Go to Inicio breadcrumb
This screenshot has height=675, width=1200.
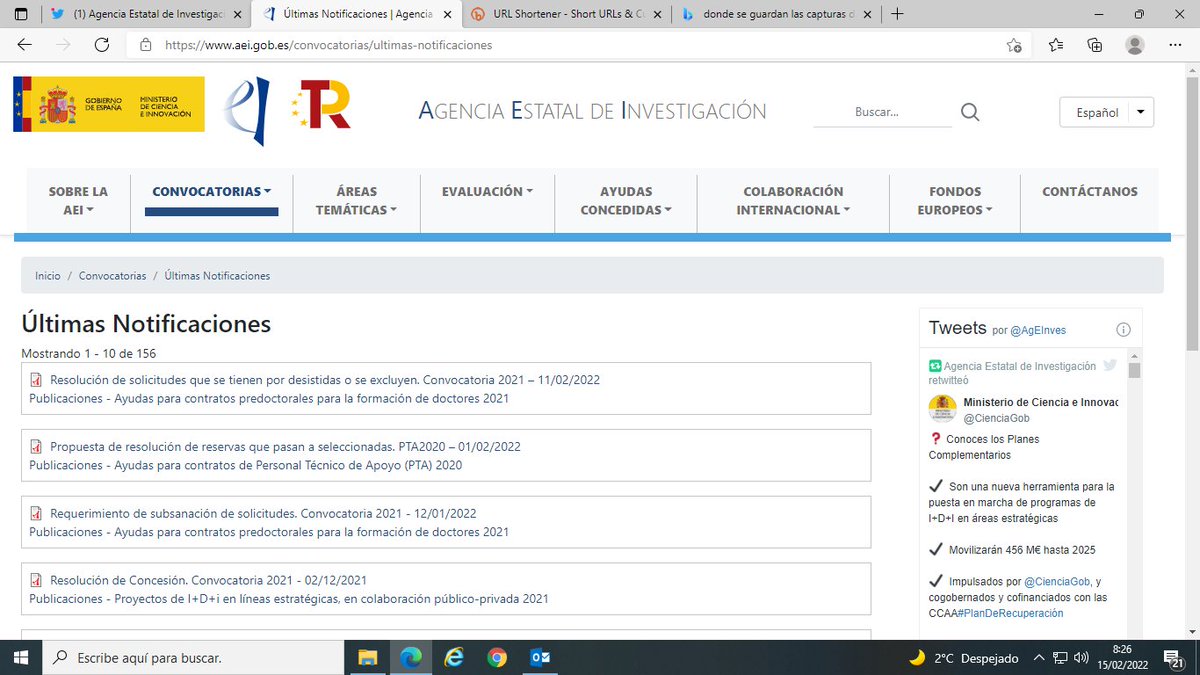[47, 276]
